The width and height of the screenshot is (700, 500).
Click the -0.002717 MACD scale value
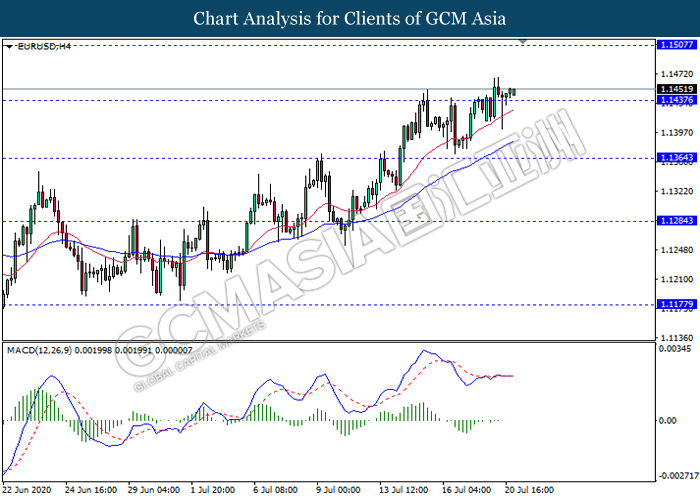(679, 475)
